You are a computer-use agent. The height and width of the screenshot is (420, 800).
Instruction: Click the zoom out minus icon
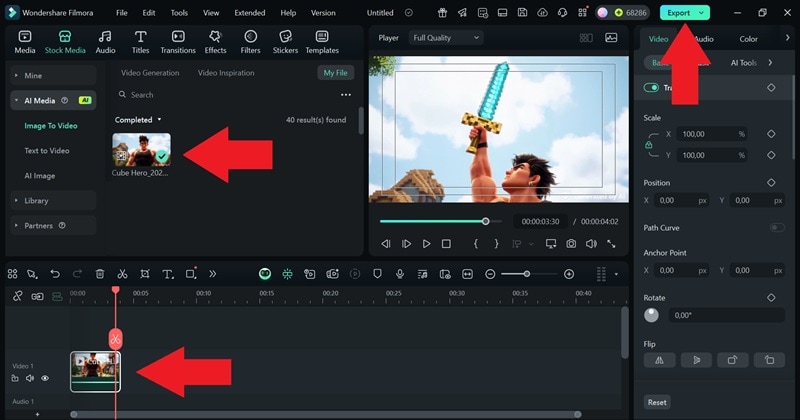point(490,274)
